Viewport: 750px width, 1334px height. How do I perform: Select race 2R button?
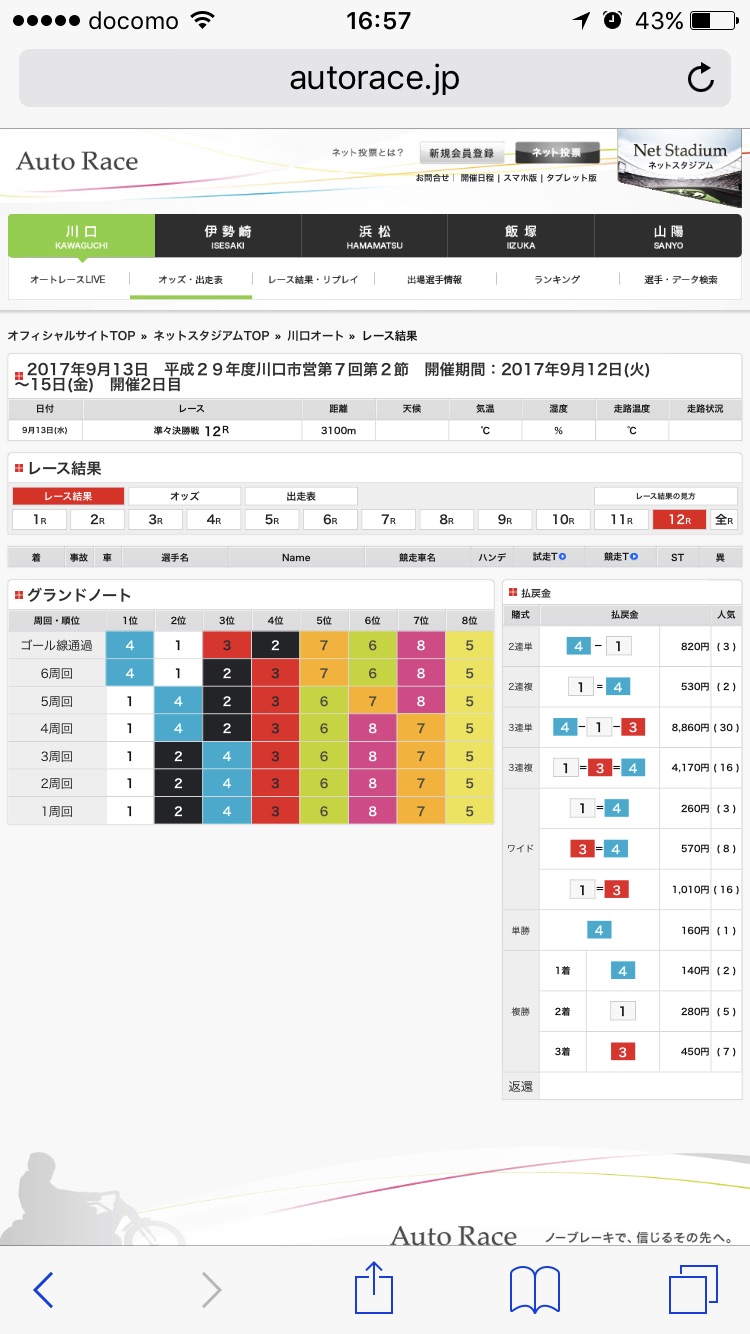pos(97,520)
